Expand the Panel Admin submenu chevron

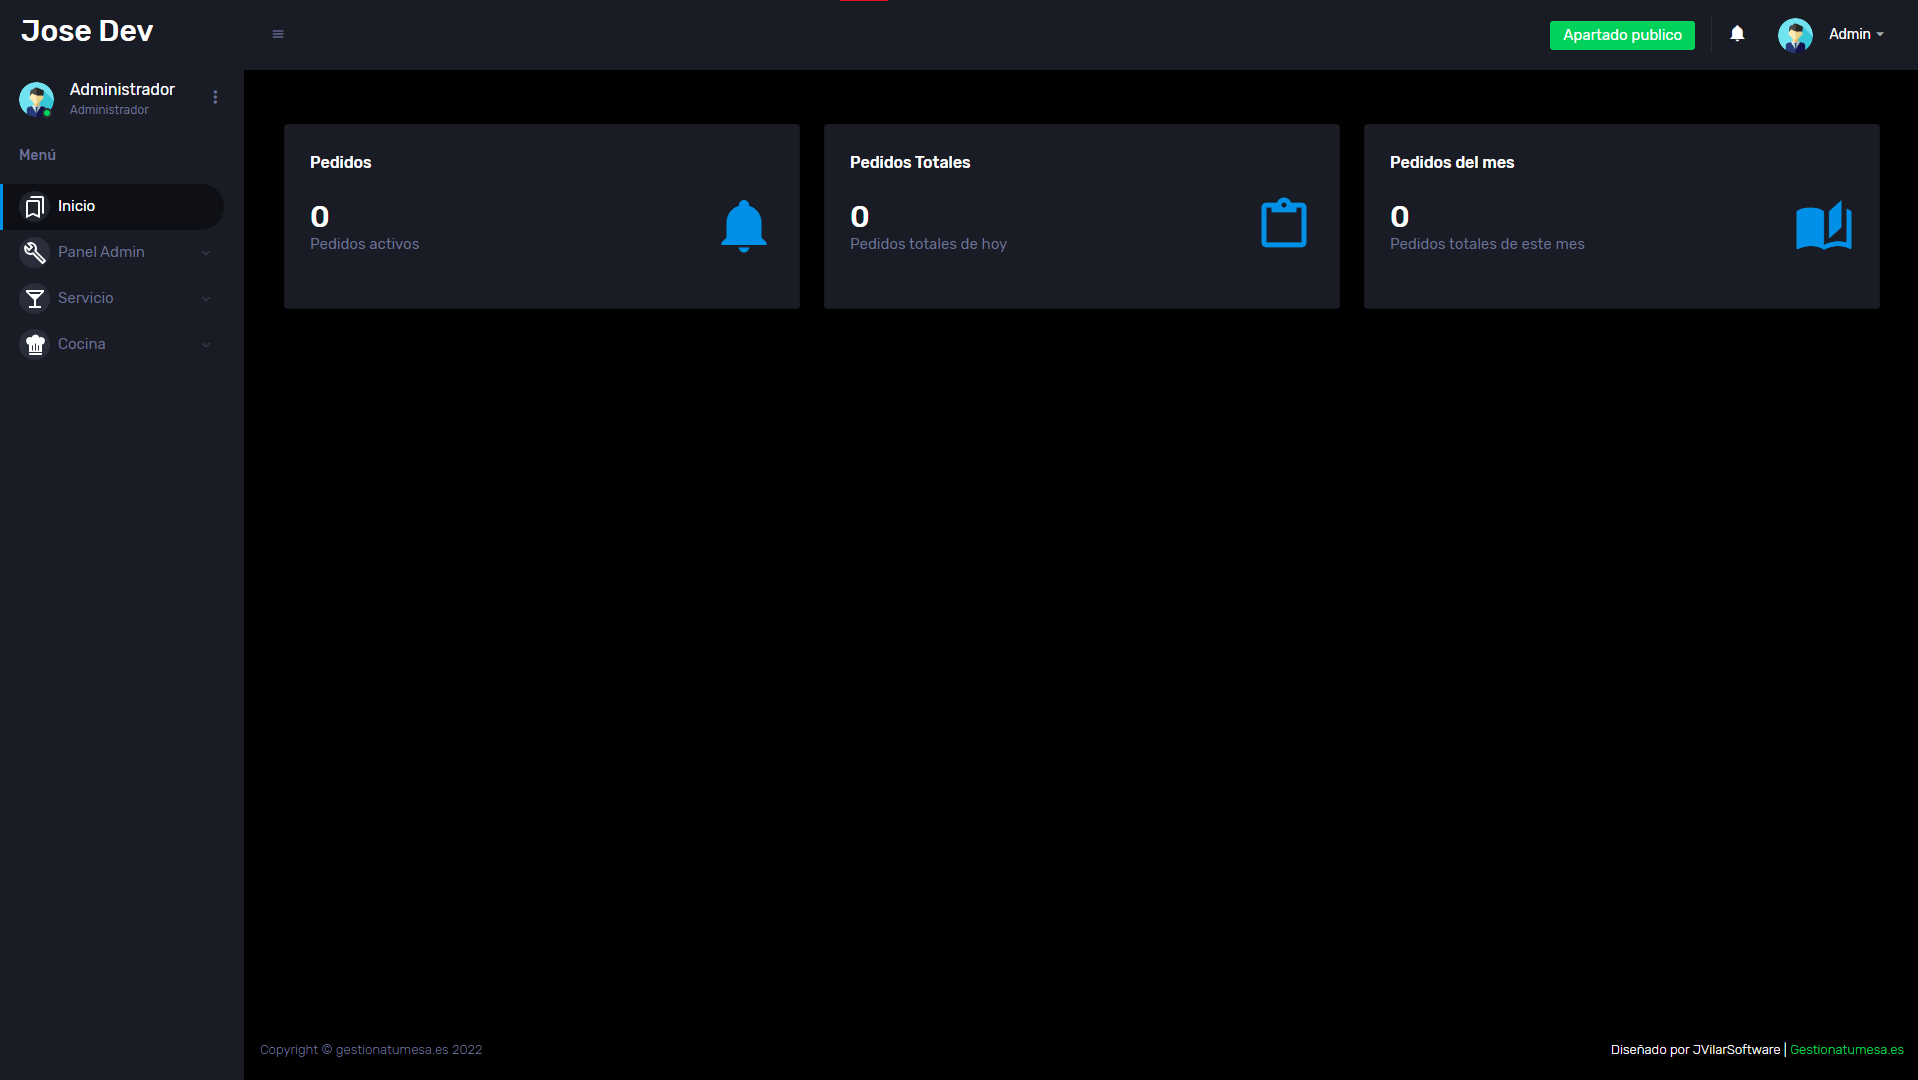(x=206, y=253)
